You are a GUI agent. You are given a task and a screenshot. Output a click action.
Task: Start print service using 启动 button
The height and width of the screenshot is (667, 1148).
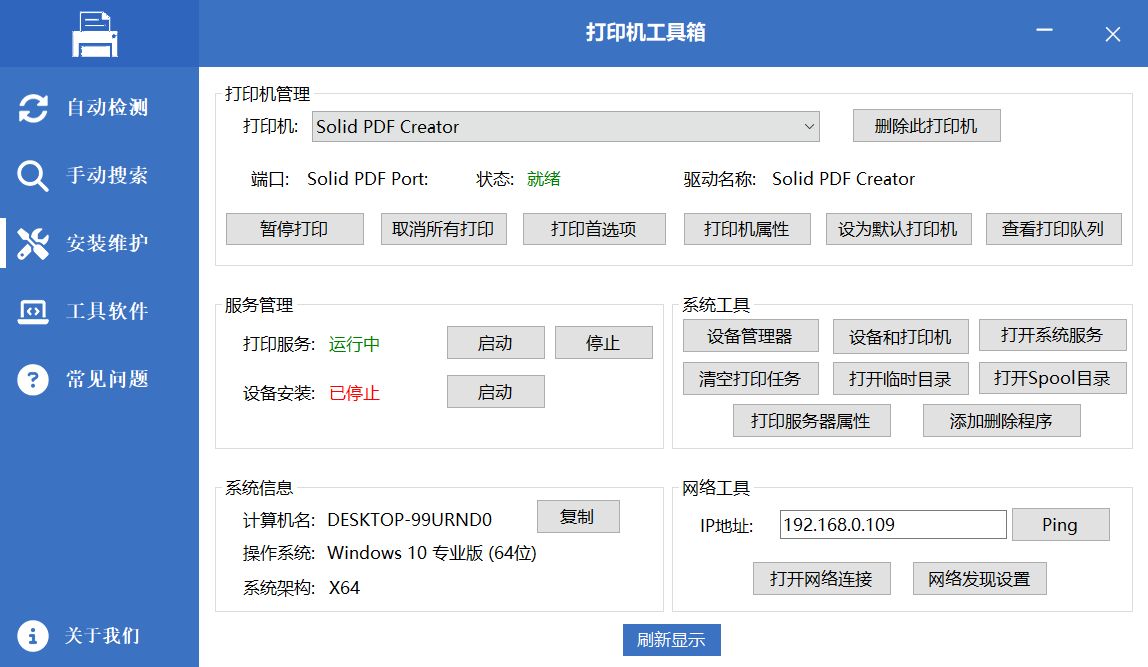click(x=495, y=342)
